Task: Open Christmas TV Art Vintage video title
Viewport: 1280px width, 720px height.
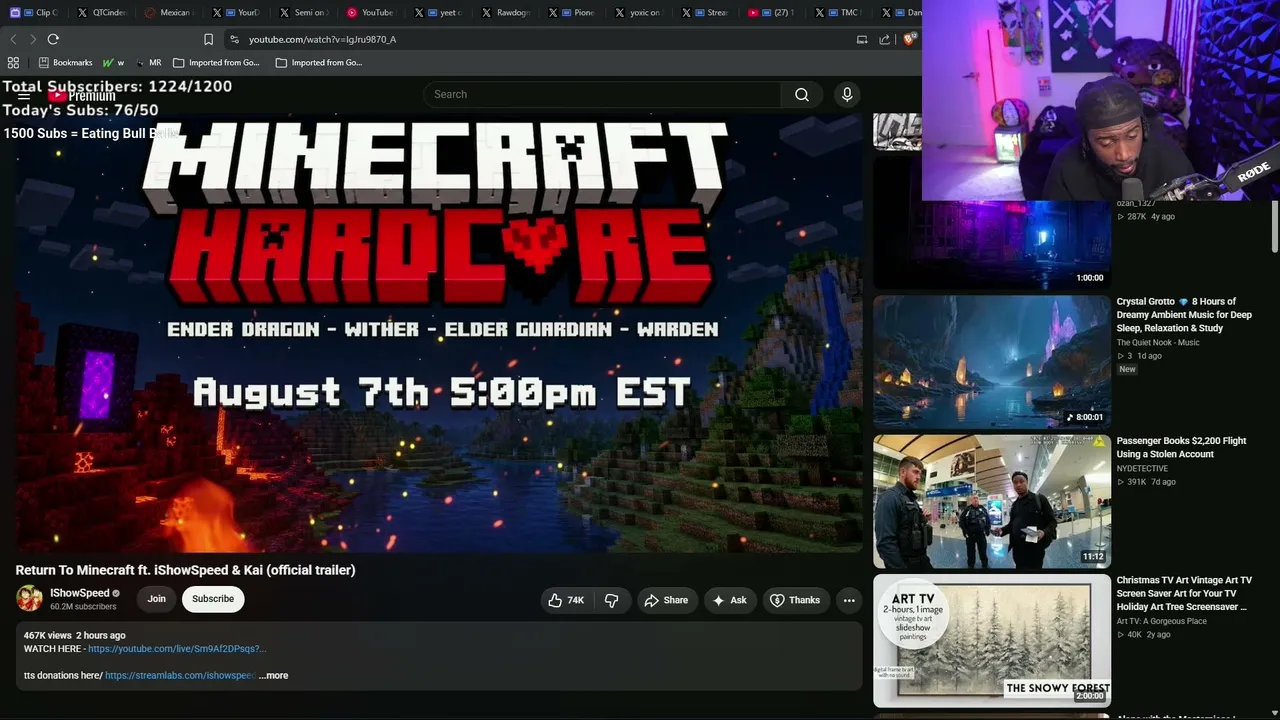Action: 1184,593
